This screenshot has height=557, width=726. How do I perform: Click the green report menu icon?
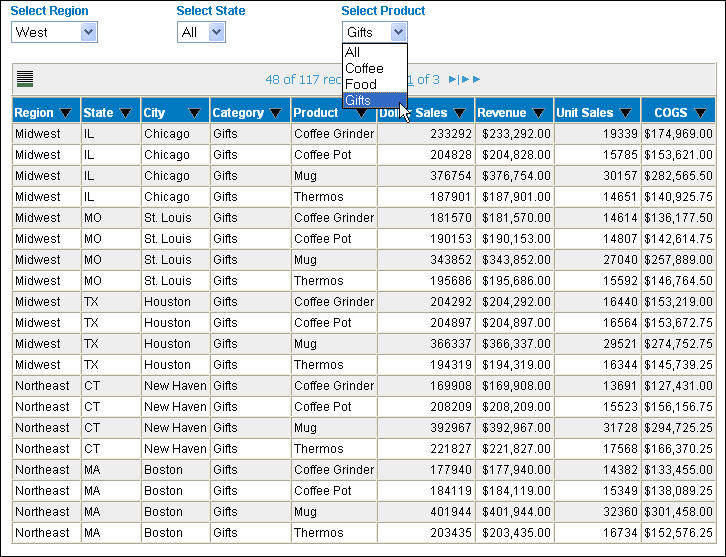25,79
